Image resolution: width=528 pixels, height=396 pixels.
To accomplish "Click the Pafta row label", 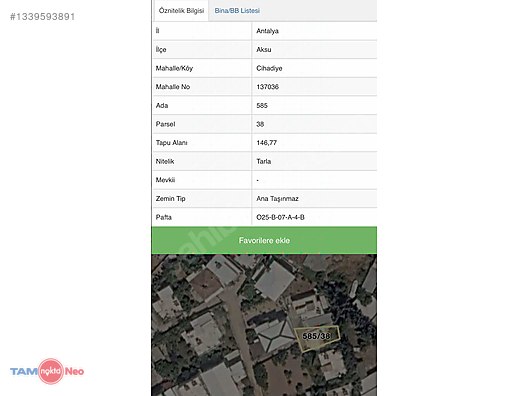I will pos(164,217).
